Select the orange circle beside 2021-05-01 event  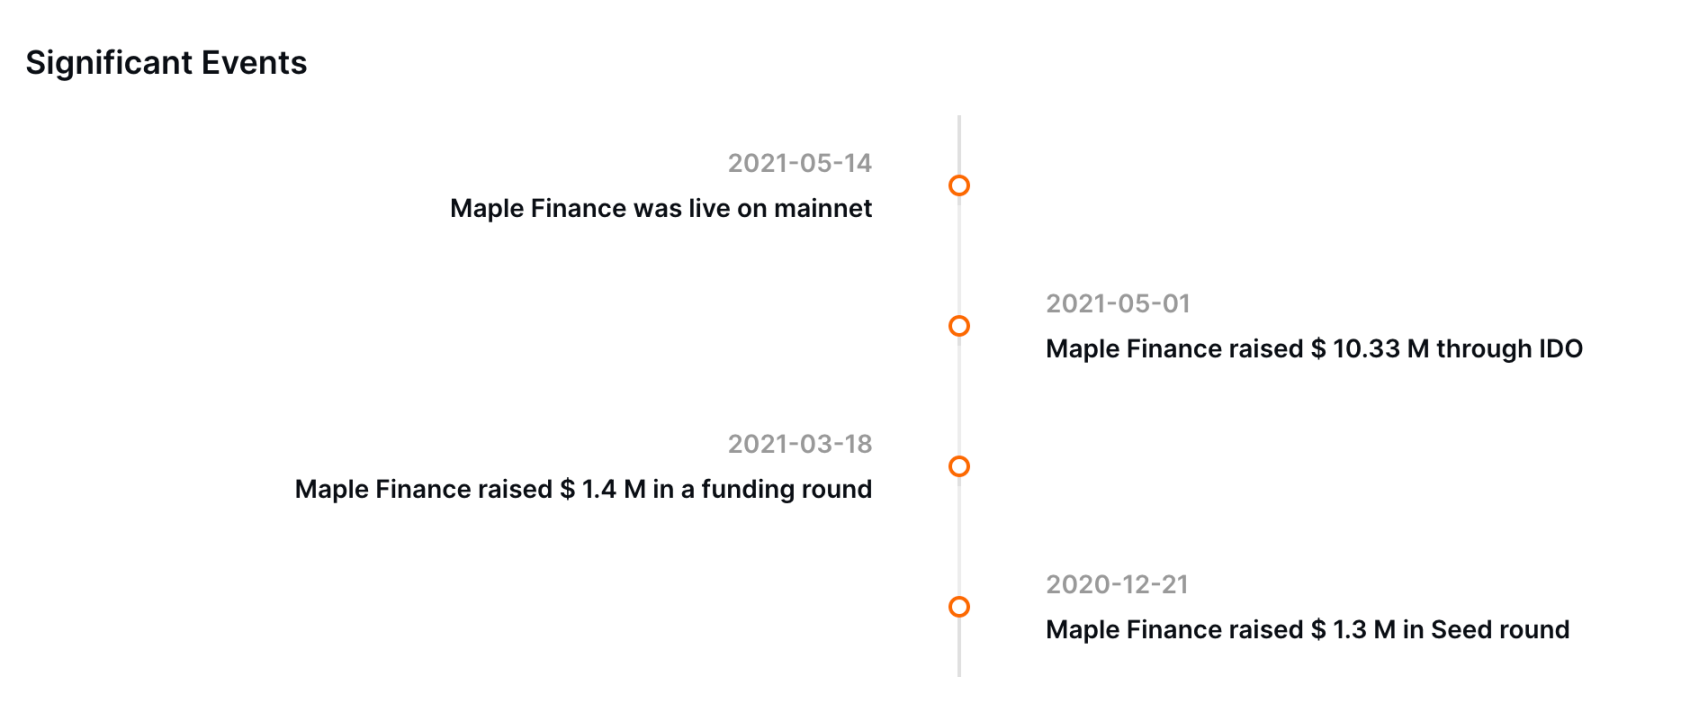pos(959,326)
